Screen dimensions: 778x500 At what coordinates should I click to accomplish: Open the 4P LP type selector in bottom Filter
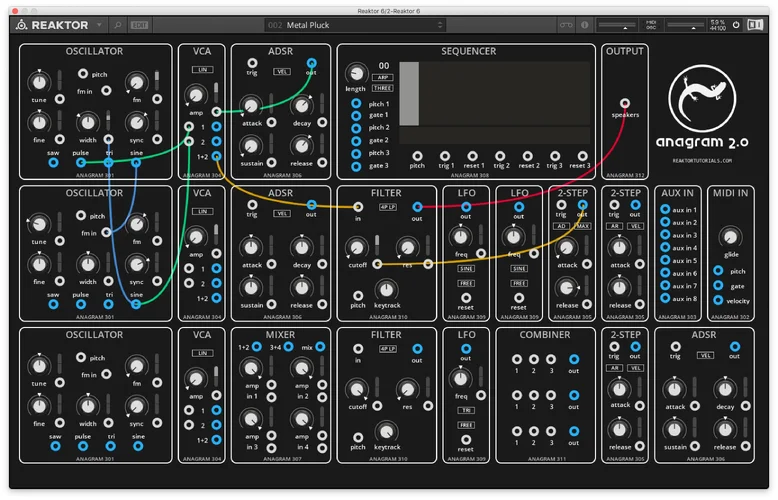[388, 349]
